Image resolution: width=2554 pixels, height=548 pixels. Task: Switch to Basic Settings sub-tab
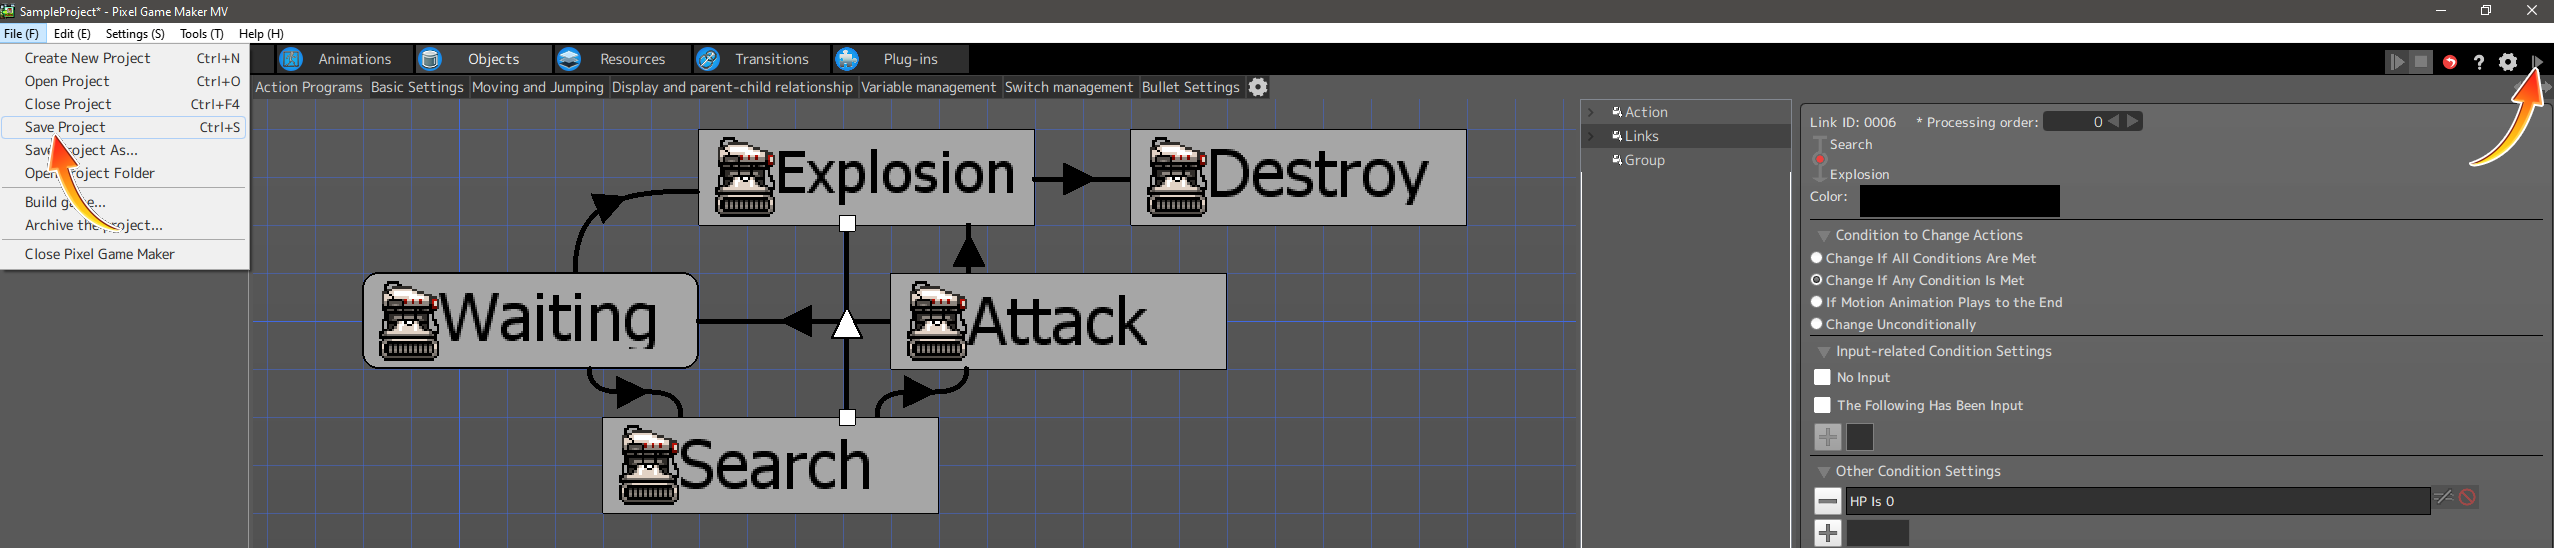417,87
